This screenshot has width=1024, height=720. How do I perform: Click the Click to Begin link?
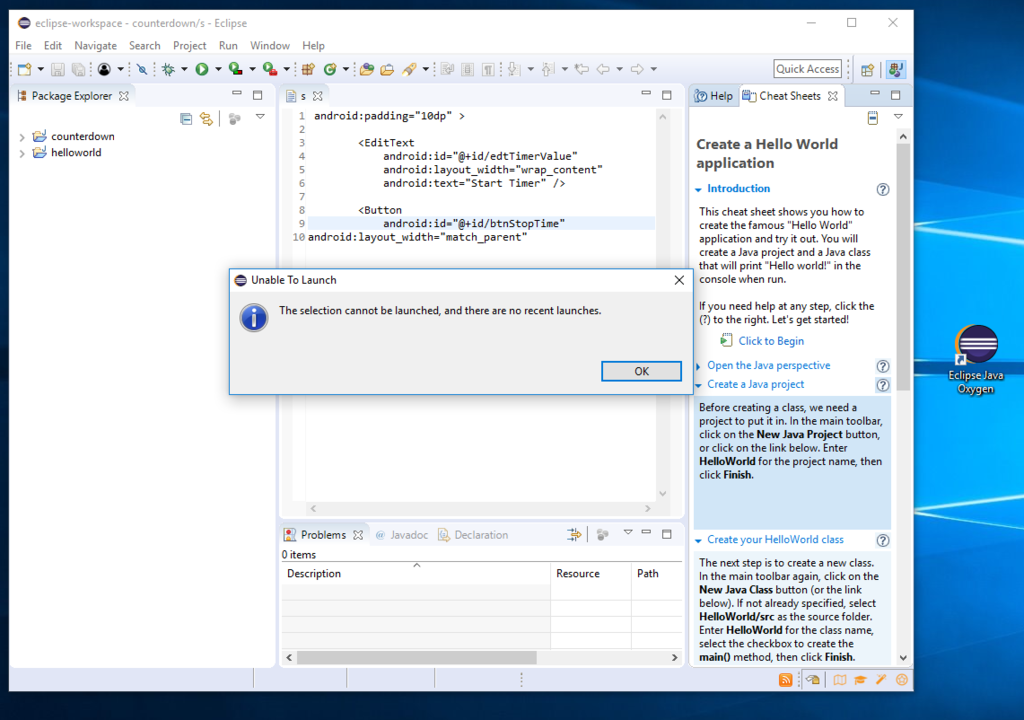click(771, 341)
